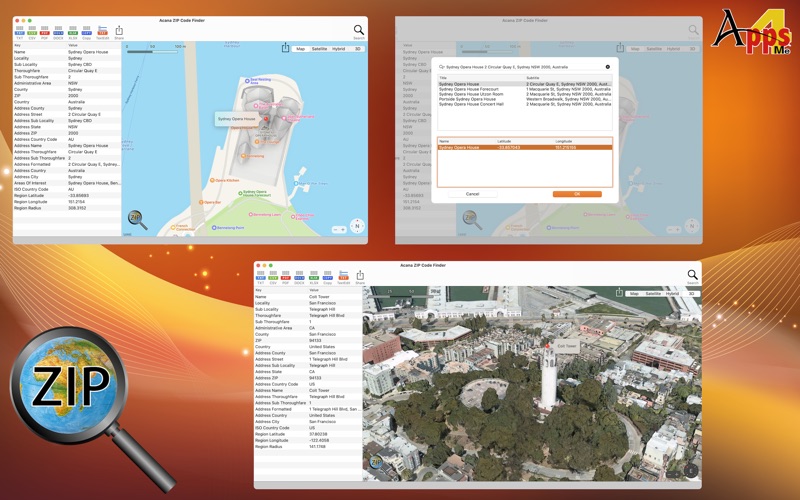Image resolution: width=800 pixels, height=500 pixels.
Task: Open TextEdit icon in the Coit Tower window
Action: click(x=343, y=277)
